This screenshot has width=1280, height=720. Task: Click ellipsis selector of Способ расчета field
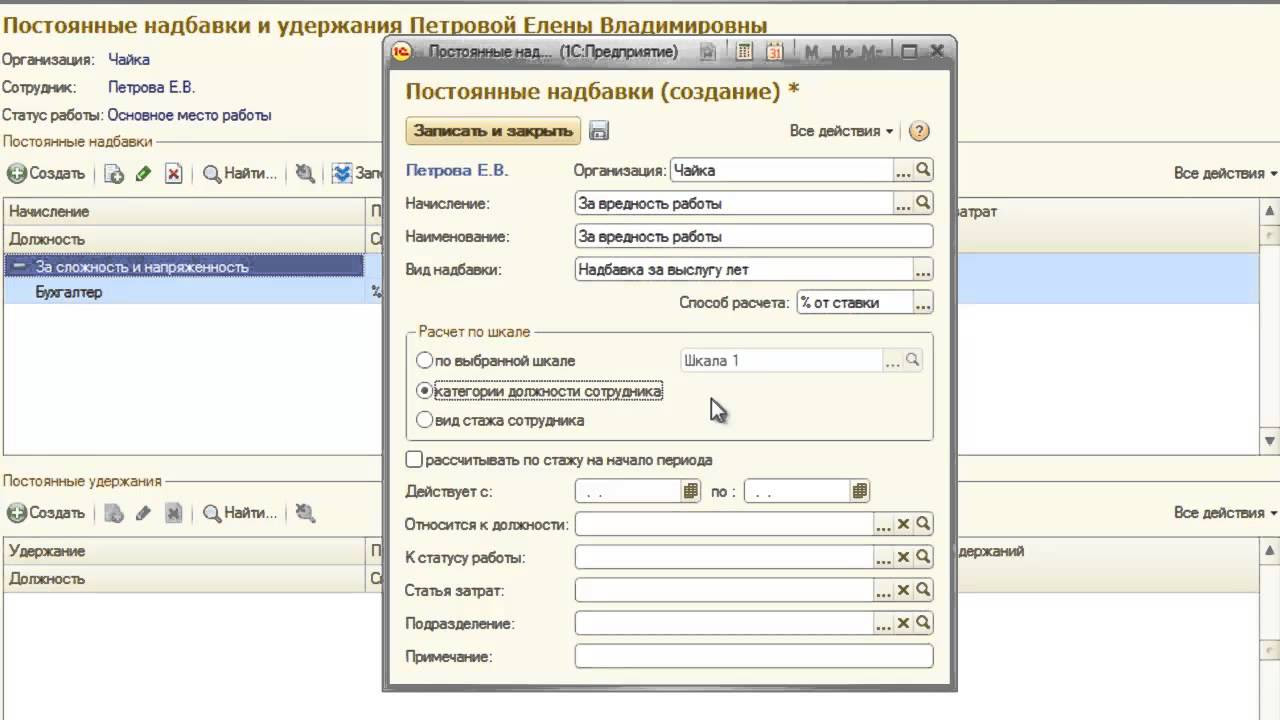click(x=923, y=302)
